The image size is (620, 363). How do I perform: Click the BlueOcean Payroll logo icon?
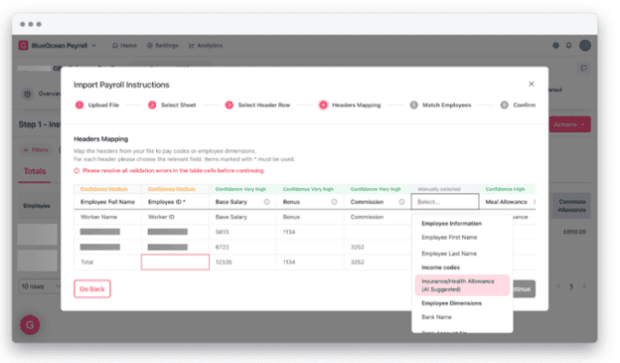(23, 45)
